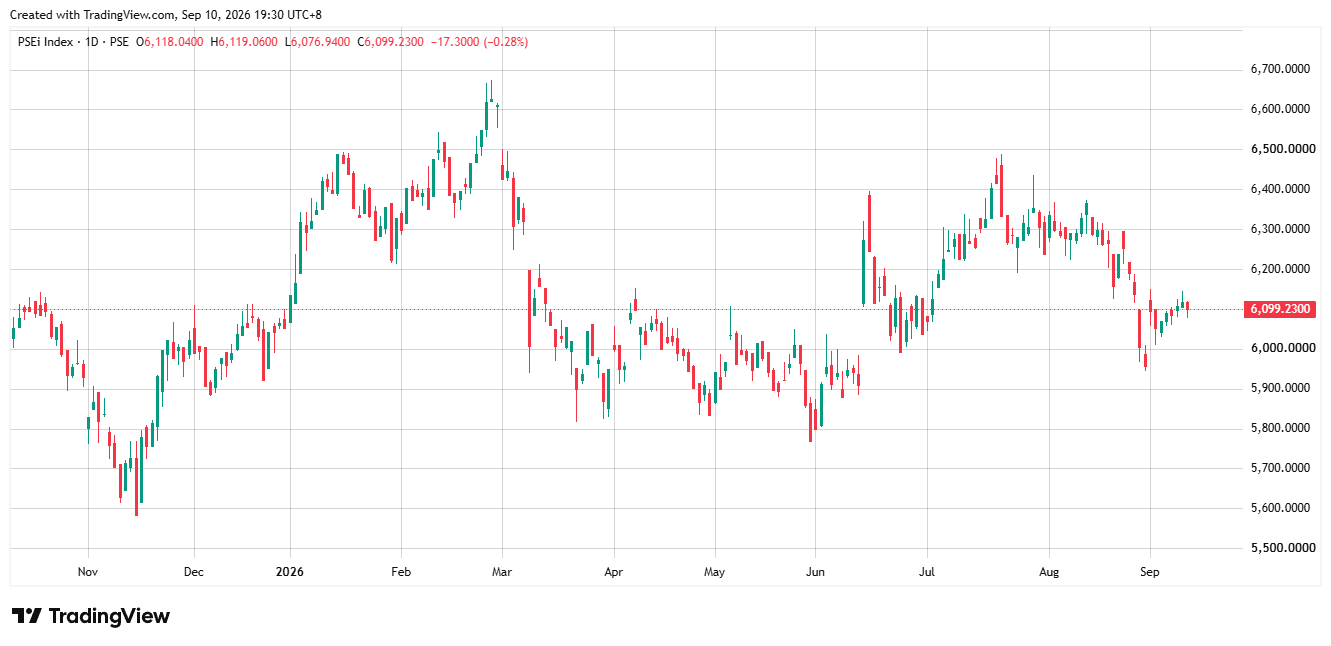Click the 1D interval label in legend
This screenshot has width=1331, height=646.
tap(88, 42)
